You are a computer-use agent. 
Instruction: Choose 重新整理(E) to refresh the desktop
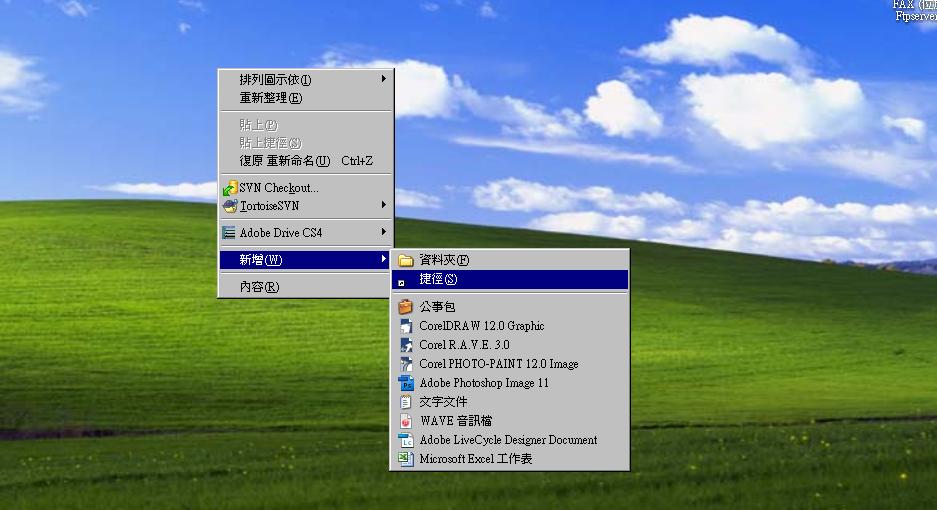(305, 98)
